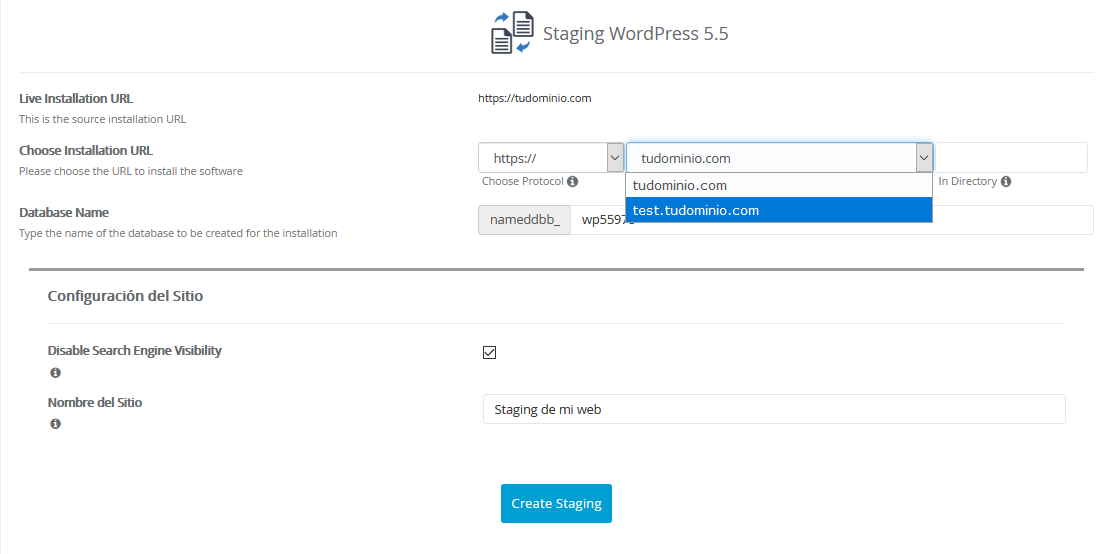Click the https://tudominio.com live URL text
The image size is (1102, 554).
(x=535, y=98)
